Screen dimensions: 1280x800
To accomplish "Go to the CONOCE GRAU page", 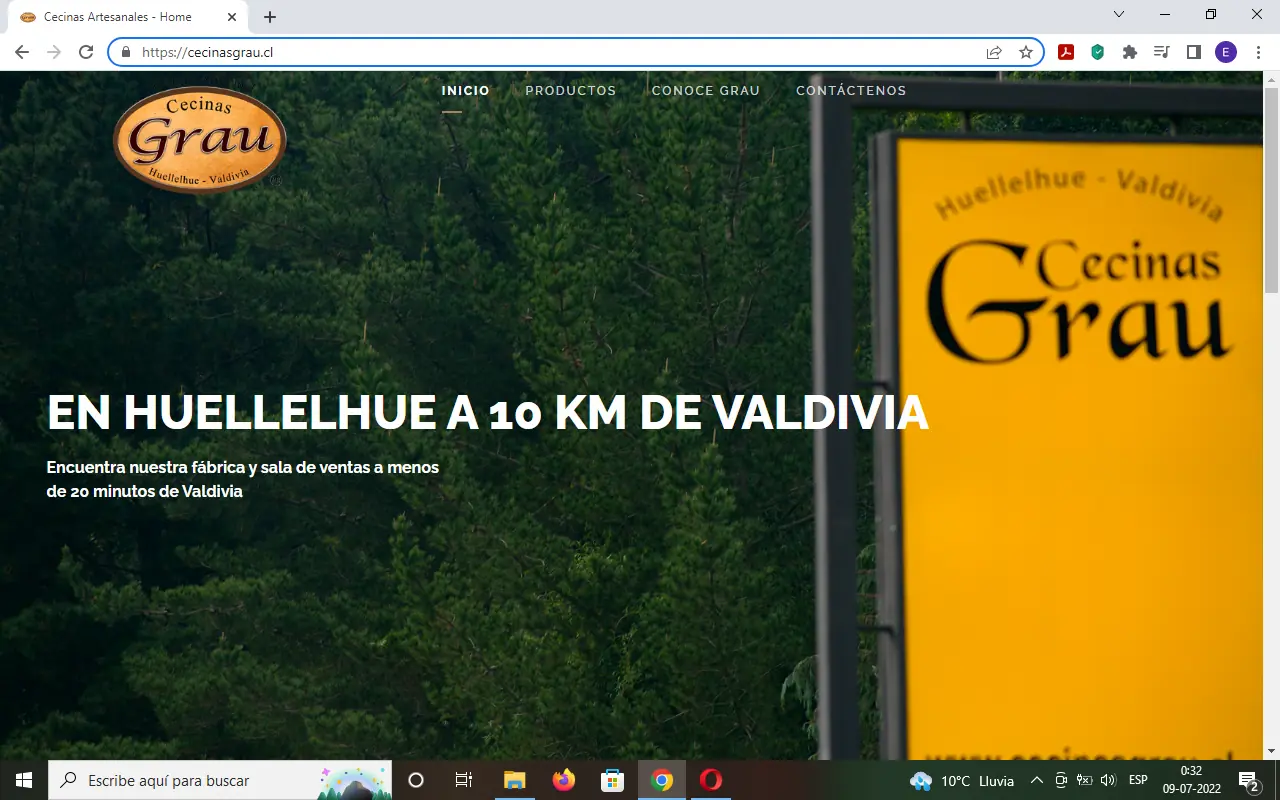I will (705, 91).
